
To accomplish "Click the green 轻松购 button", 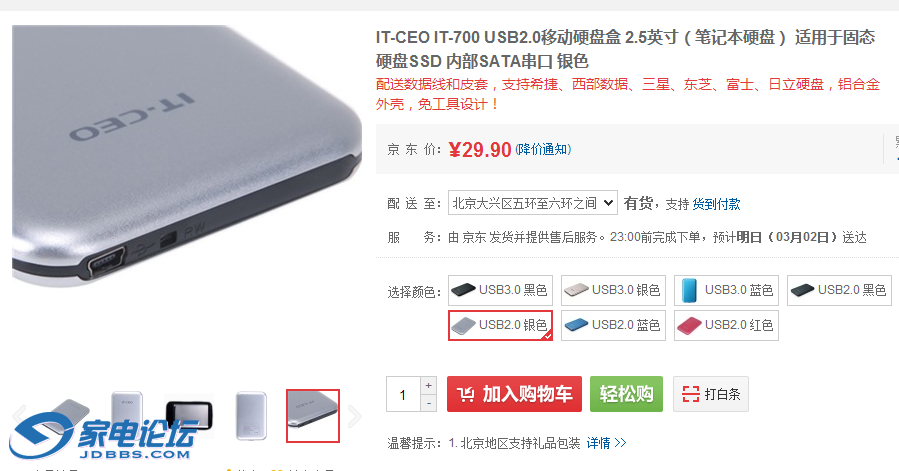I will tap(626, 394).
